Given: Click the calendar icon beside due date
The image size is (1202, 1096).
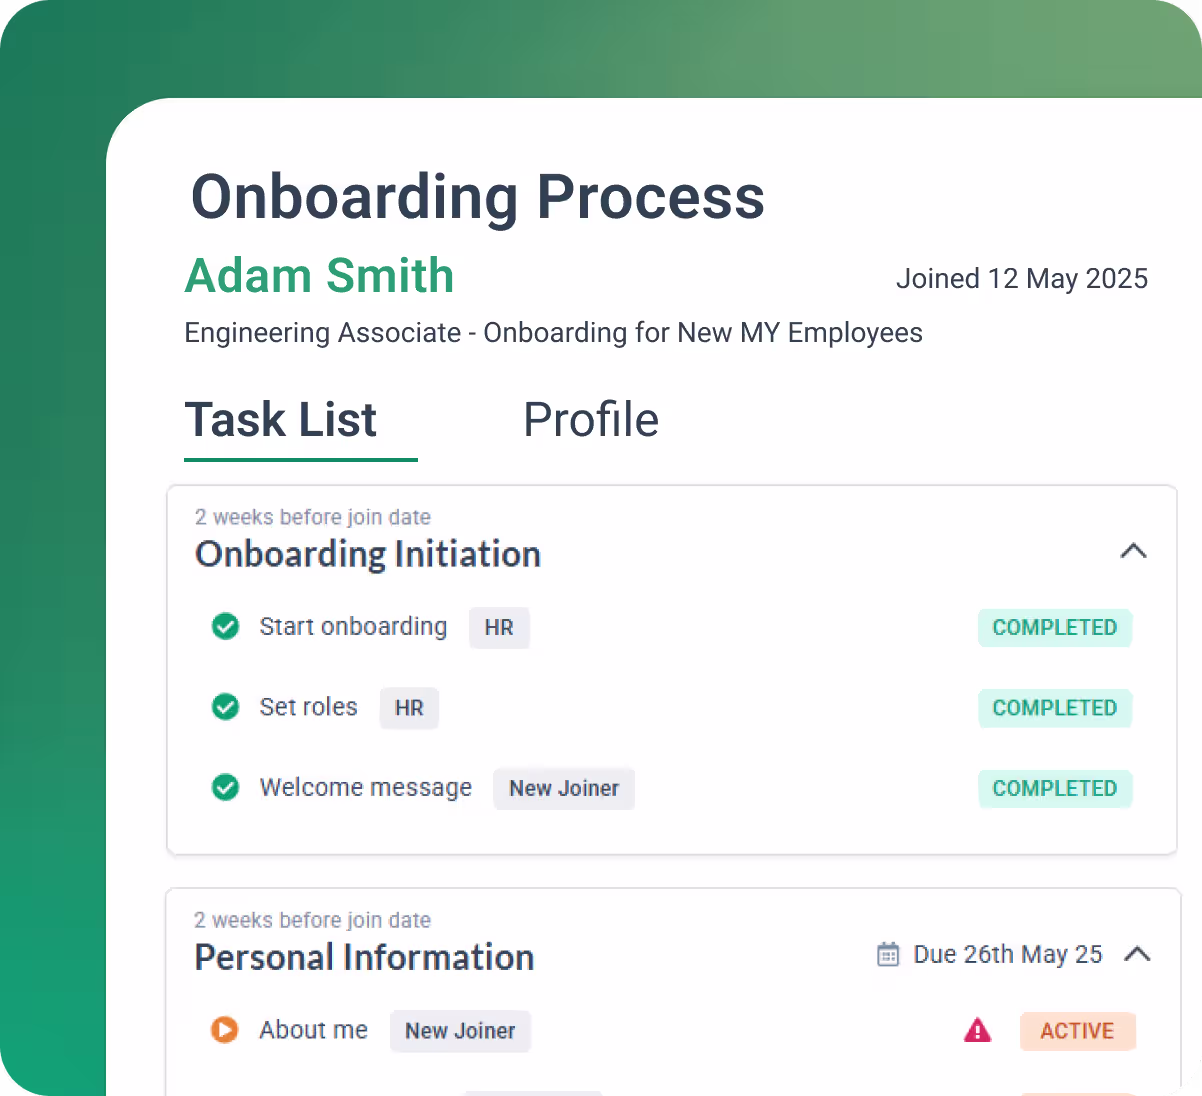Looking at the screenshot, I should coord(888,955).
